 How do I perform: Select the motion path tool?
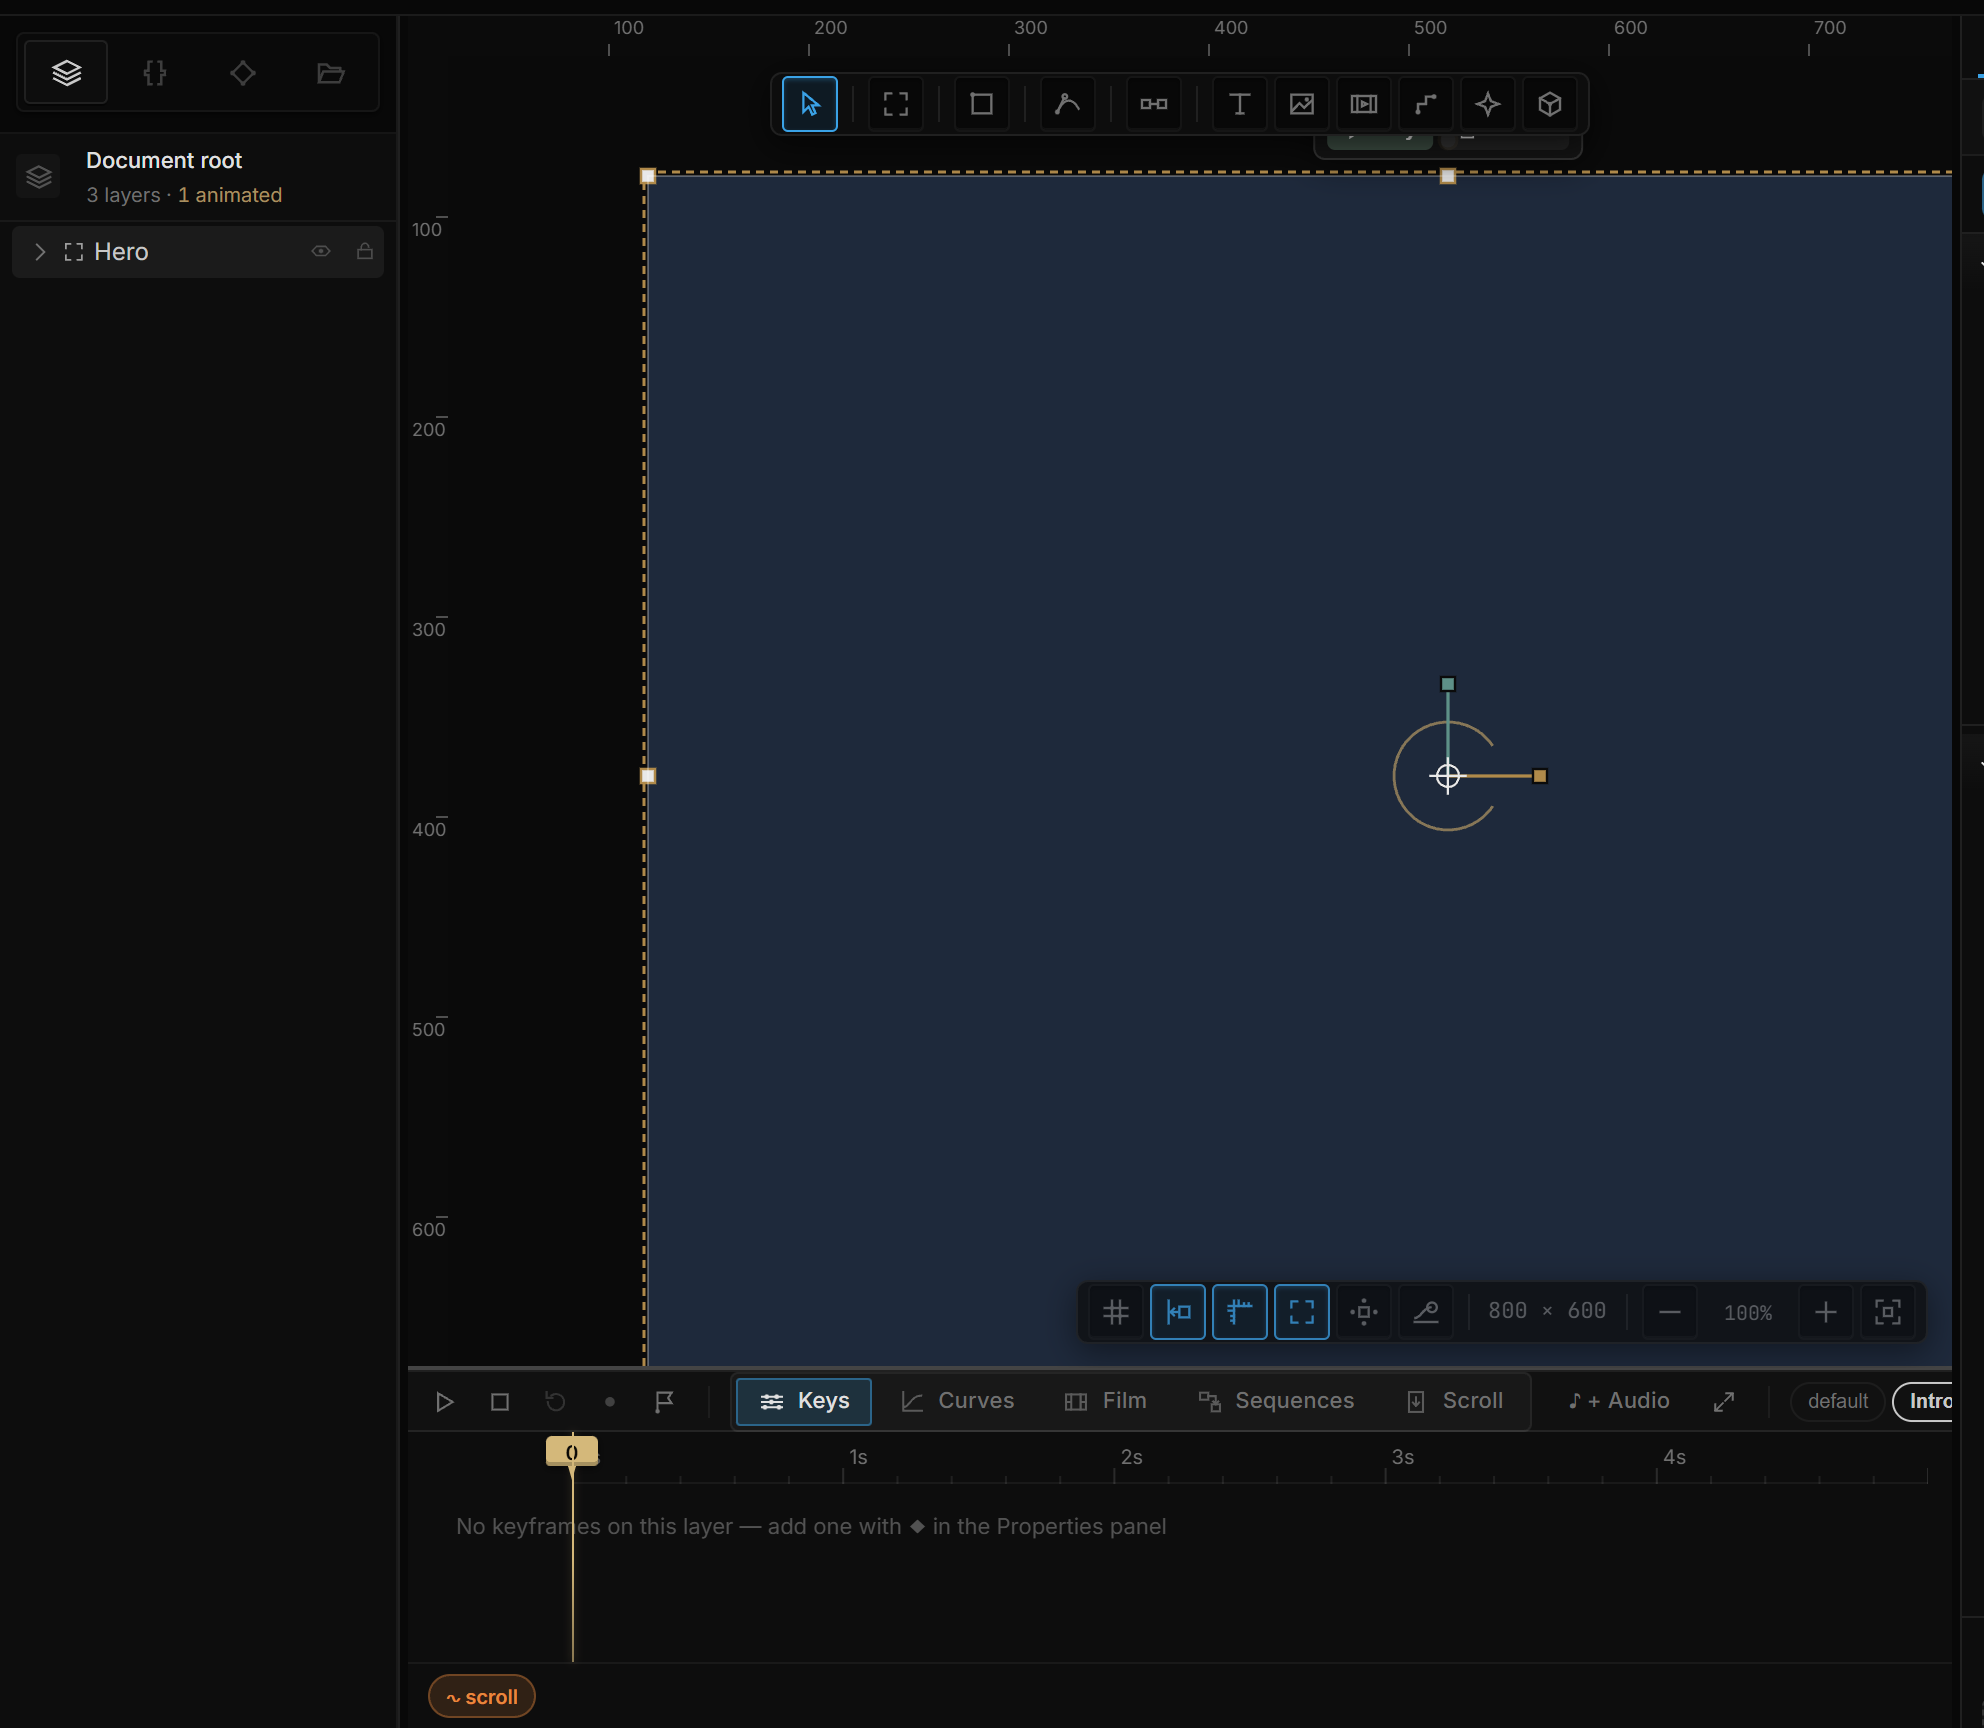[x=1425, y=104]
